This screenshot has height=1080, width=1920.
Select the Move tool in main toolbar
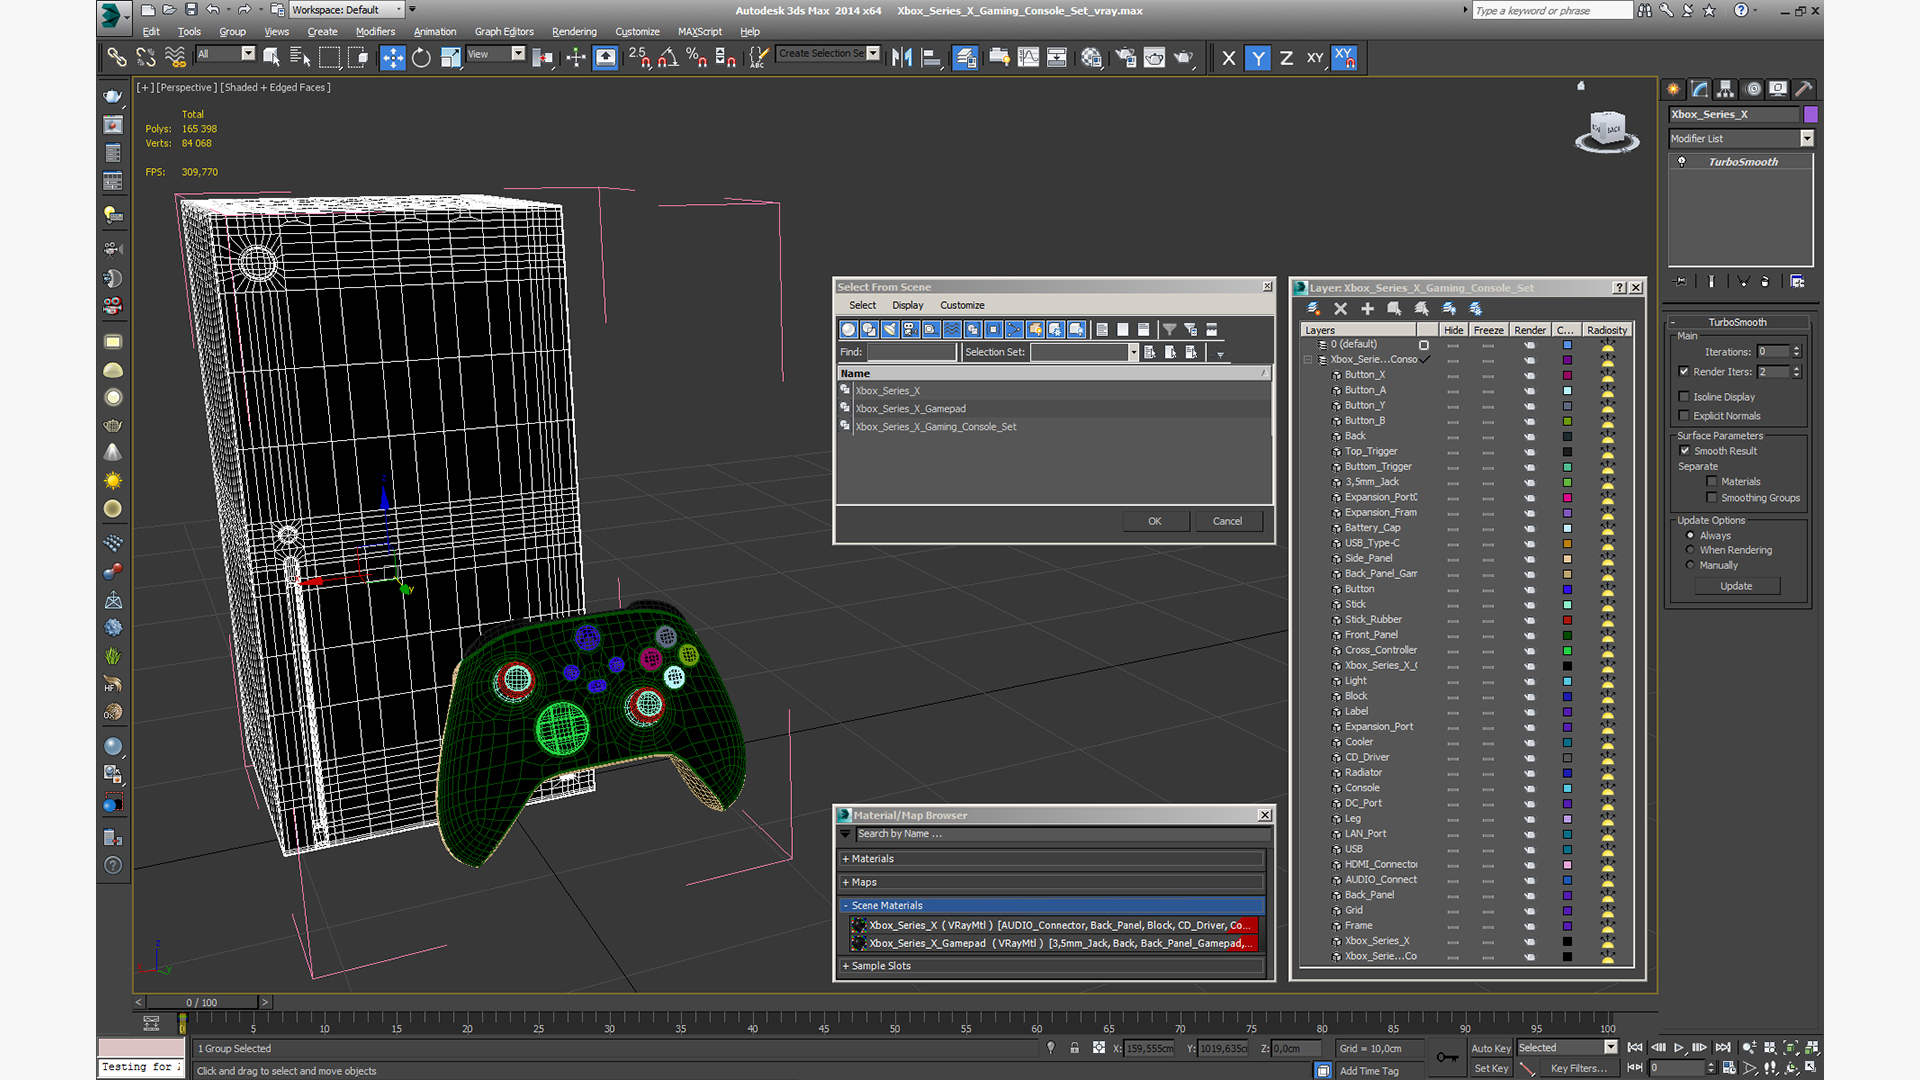392,58
